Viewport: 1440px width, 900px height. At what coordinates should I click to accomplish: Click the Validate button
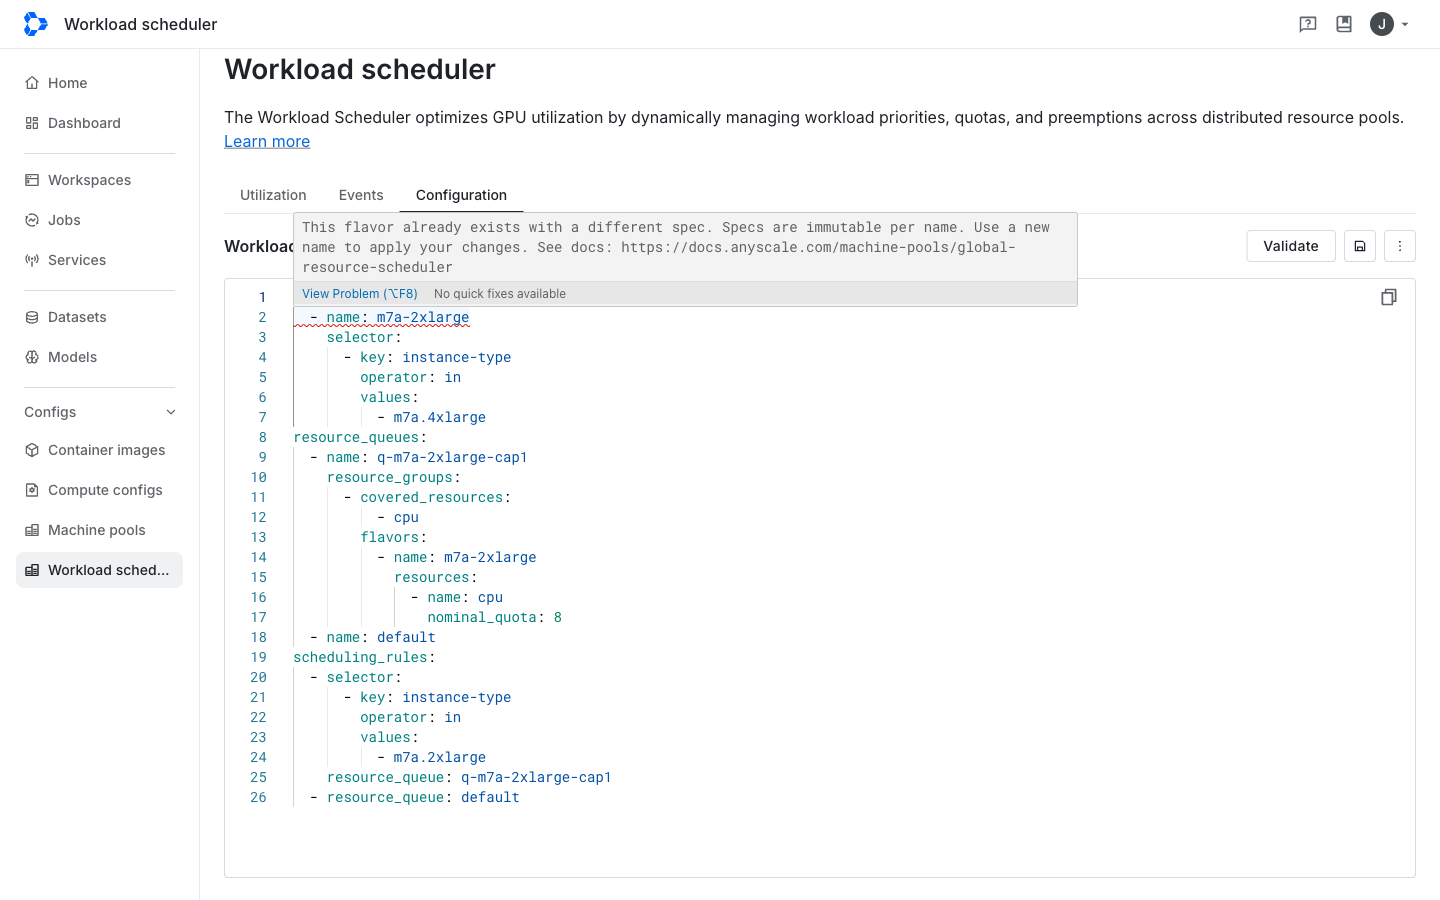1291,246
